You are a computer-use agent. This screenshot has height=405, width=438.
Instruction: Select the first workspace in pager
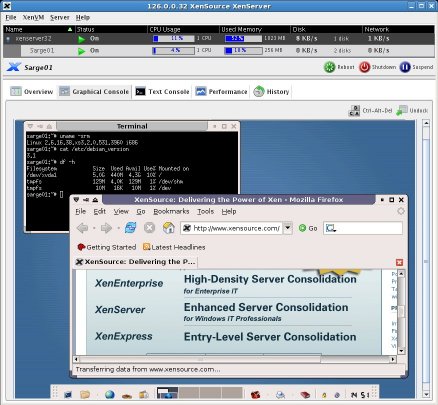coord(167,393)
